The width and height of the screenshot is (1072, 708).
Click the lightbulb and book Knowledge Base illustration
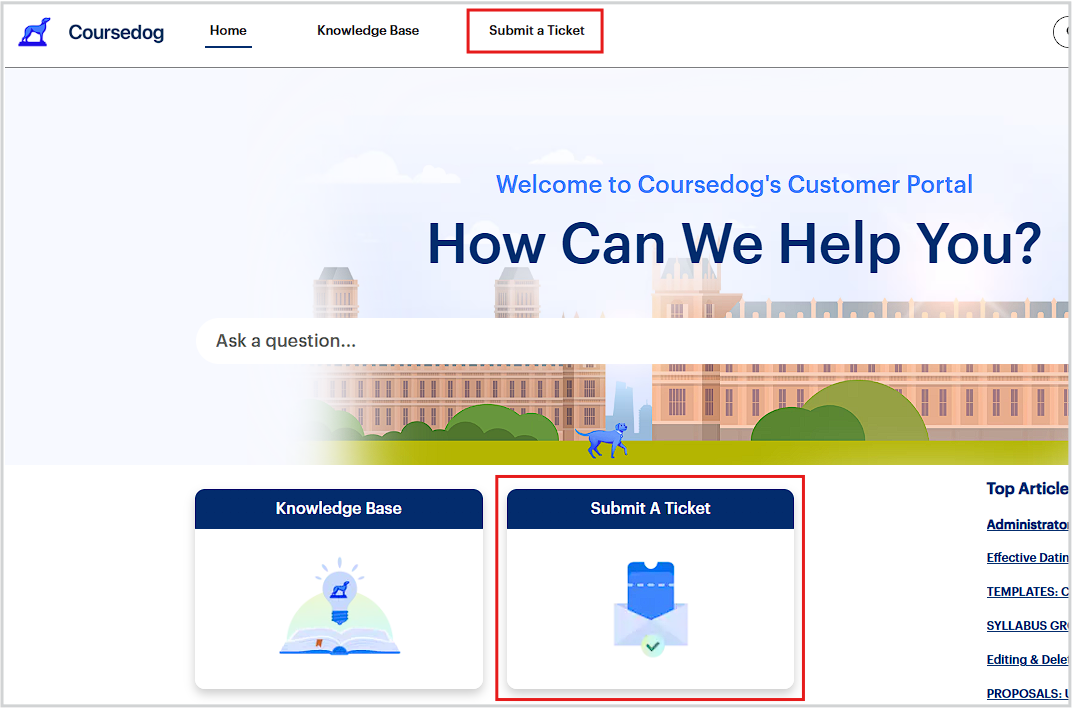pos(339,606)
